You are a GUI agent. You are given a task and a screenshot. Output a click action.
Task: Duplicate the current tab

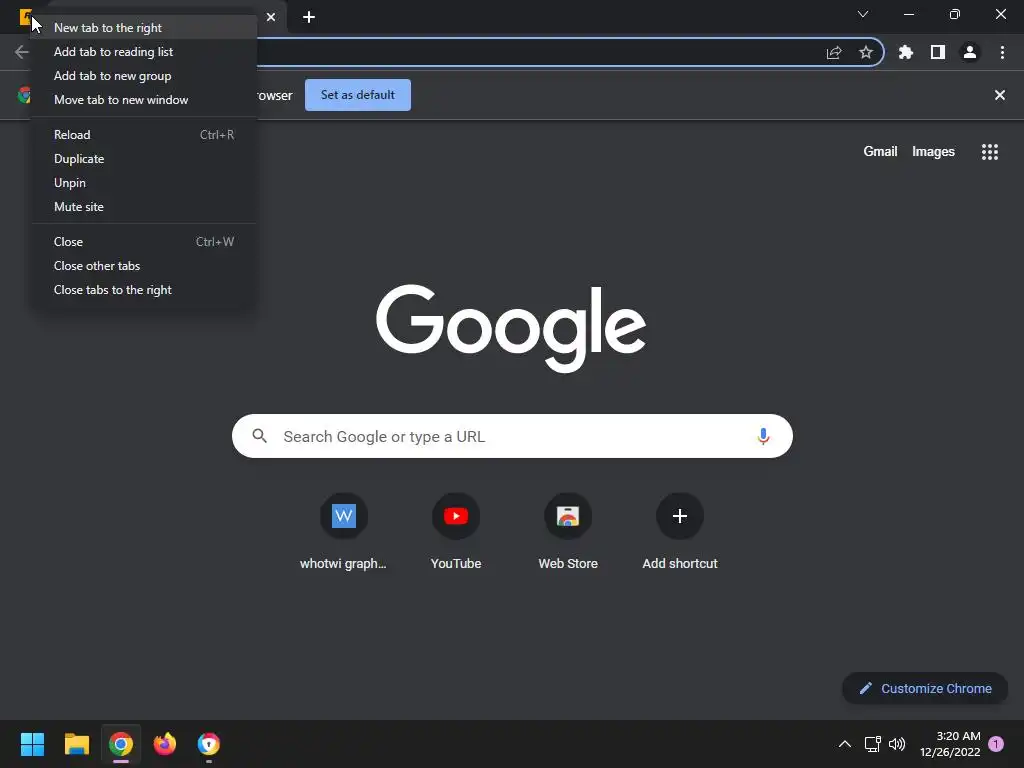click(144, 159)
